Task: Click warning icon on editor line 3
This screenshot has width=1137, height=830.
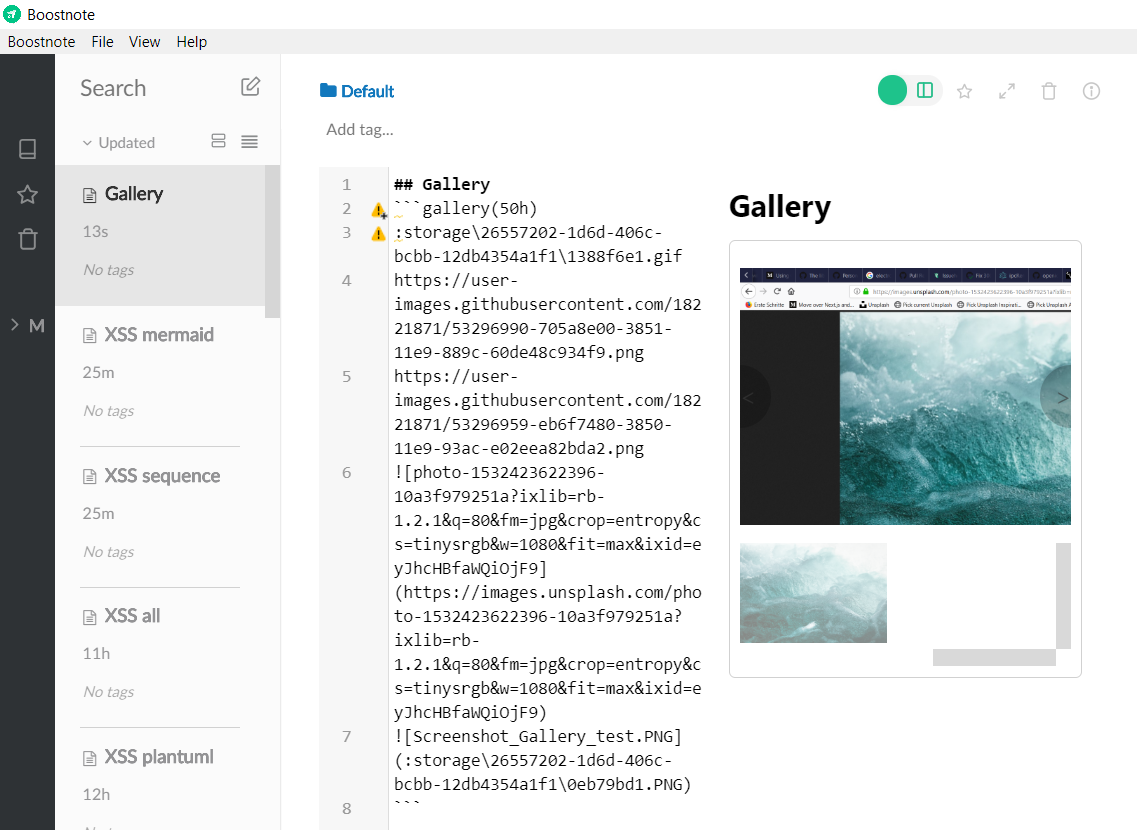Action: pos(378,234)
